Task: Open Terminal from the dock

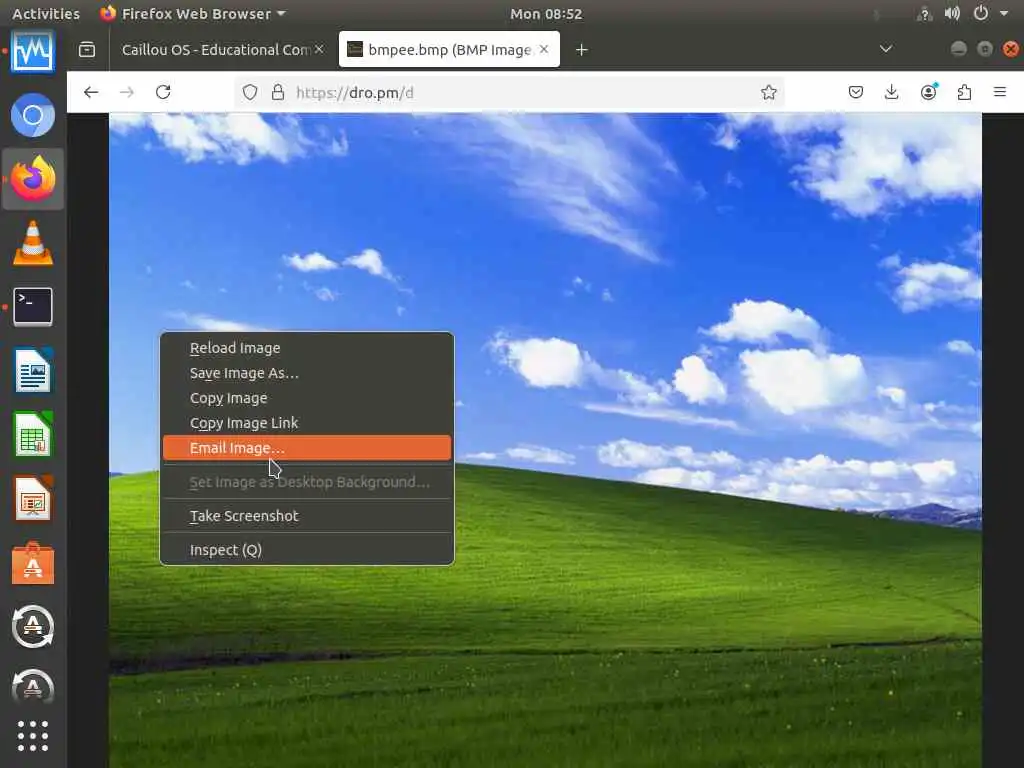Action: tap(33, 306)
